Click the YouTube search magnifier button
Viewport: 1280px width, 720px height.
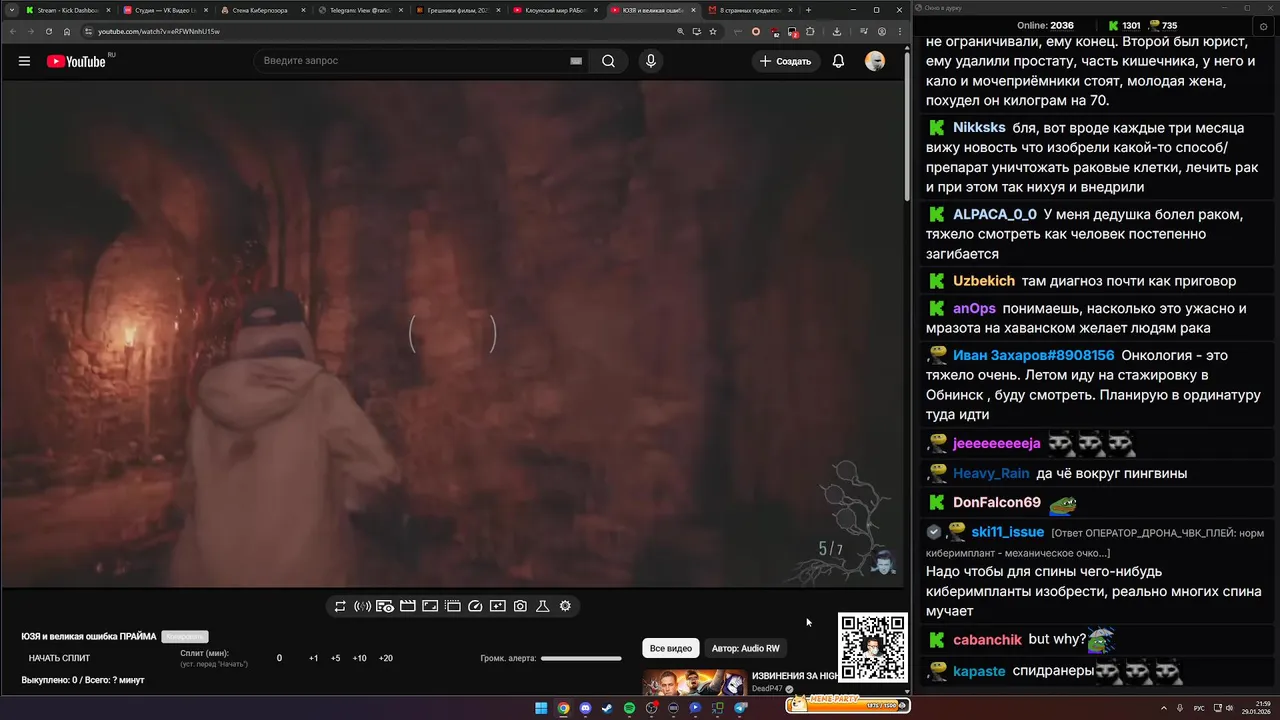[x=608, y=61]
